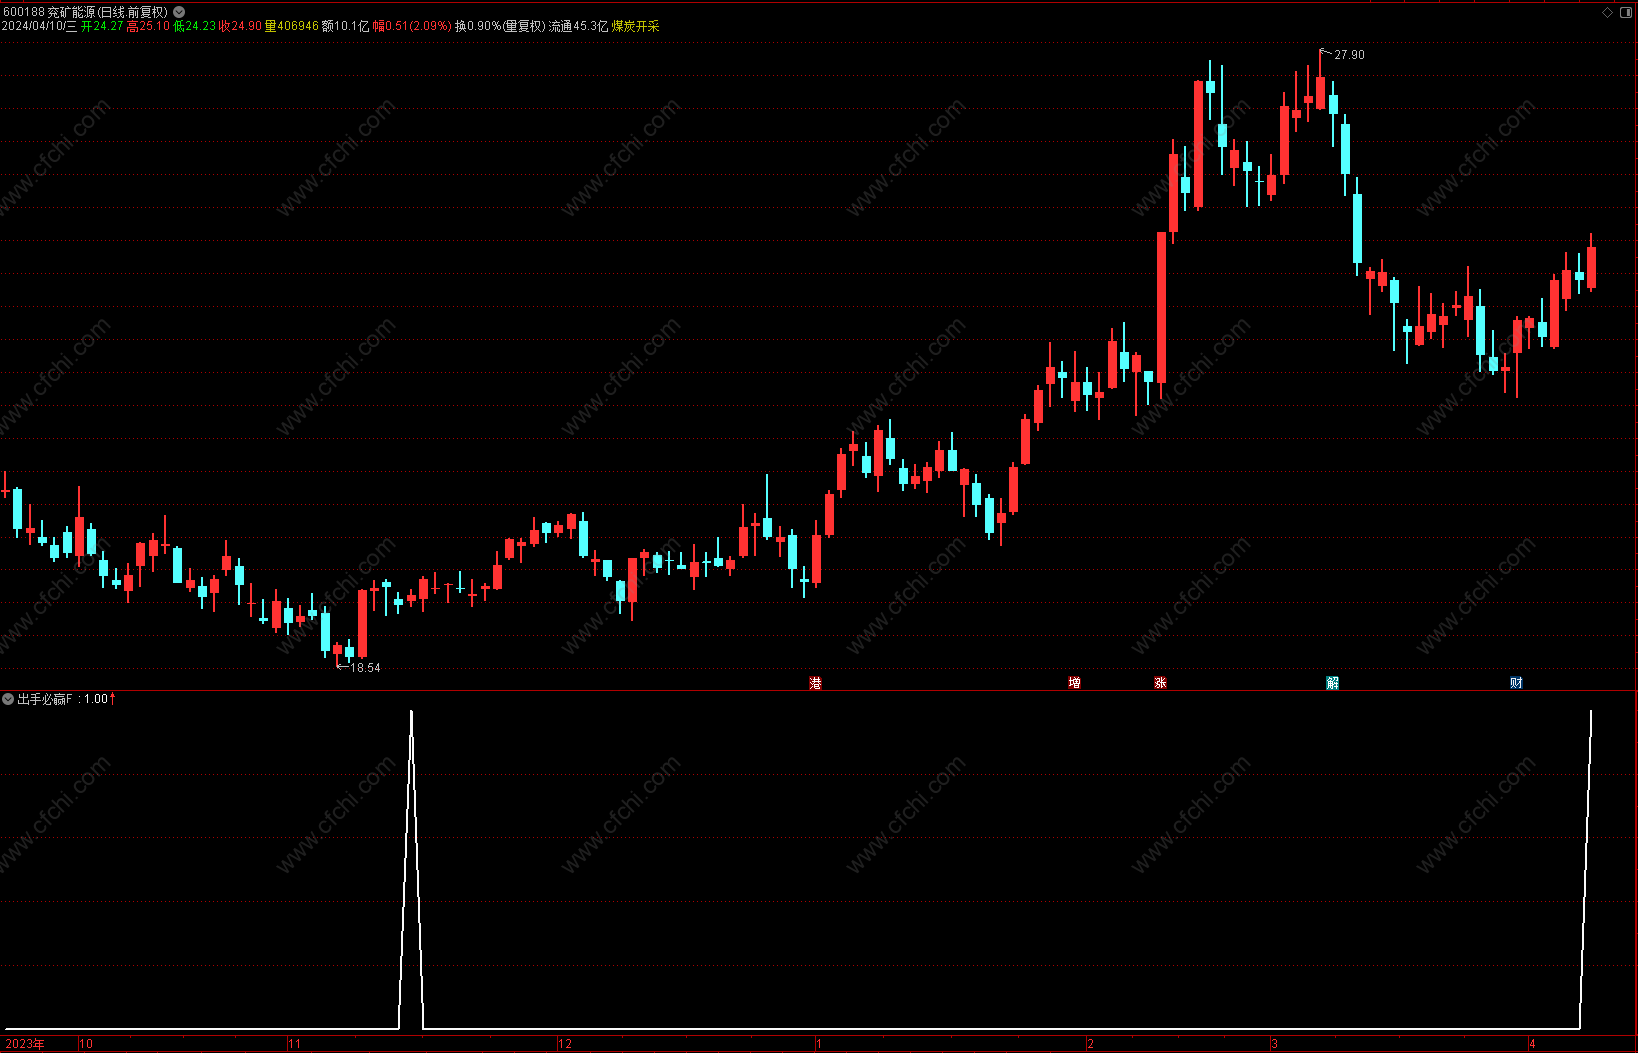
Task: Click the 低24.23 low price value
Action: 194,26
